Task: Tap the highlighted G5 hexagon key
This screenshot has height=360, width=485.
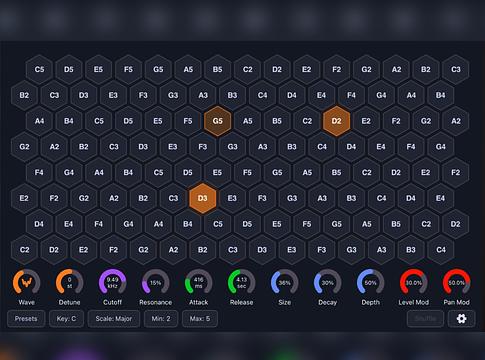Action: pyautogui.click(x=217, y=121)
